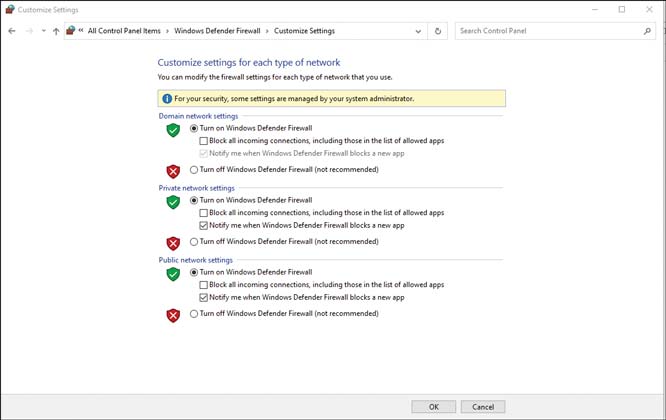Click the Public network settings heading
Image resolution: width=666 pixels, height=420 pixels.
[x=196, y=260]
